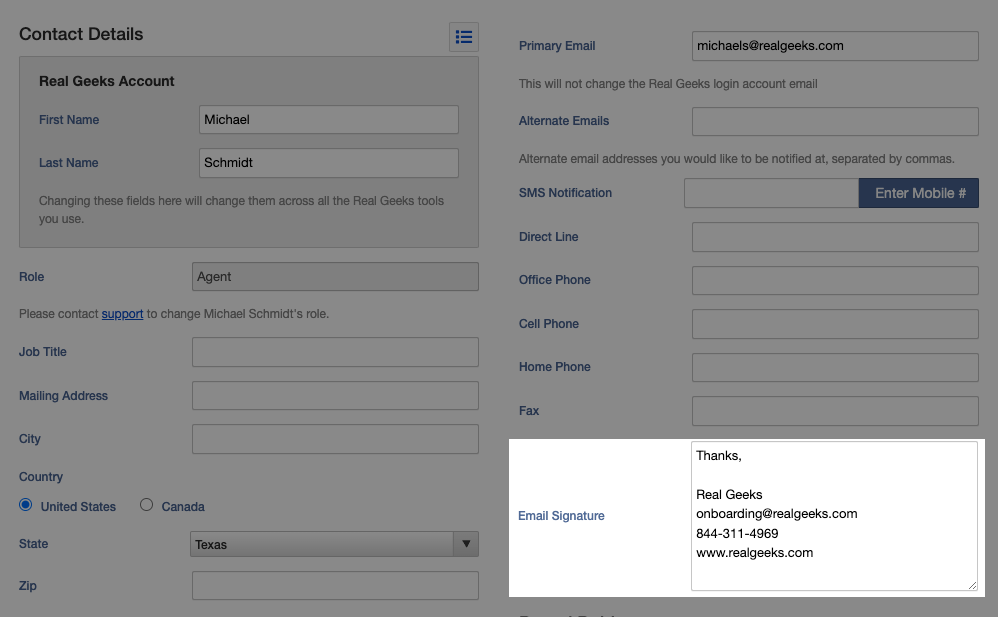Image resolution: width=998 pixels, height=617 pixels.
Task: Click the Alternate Emails label
Action: (564, 121)
